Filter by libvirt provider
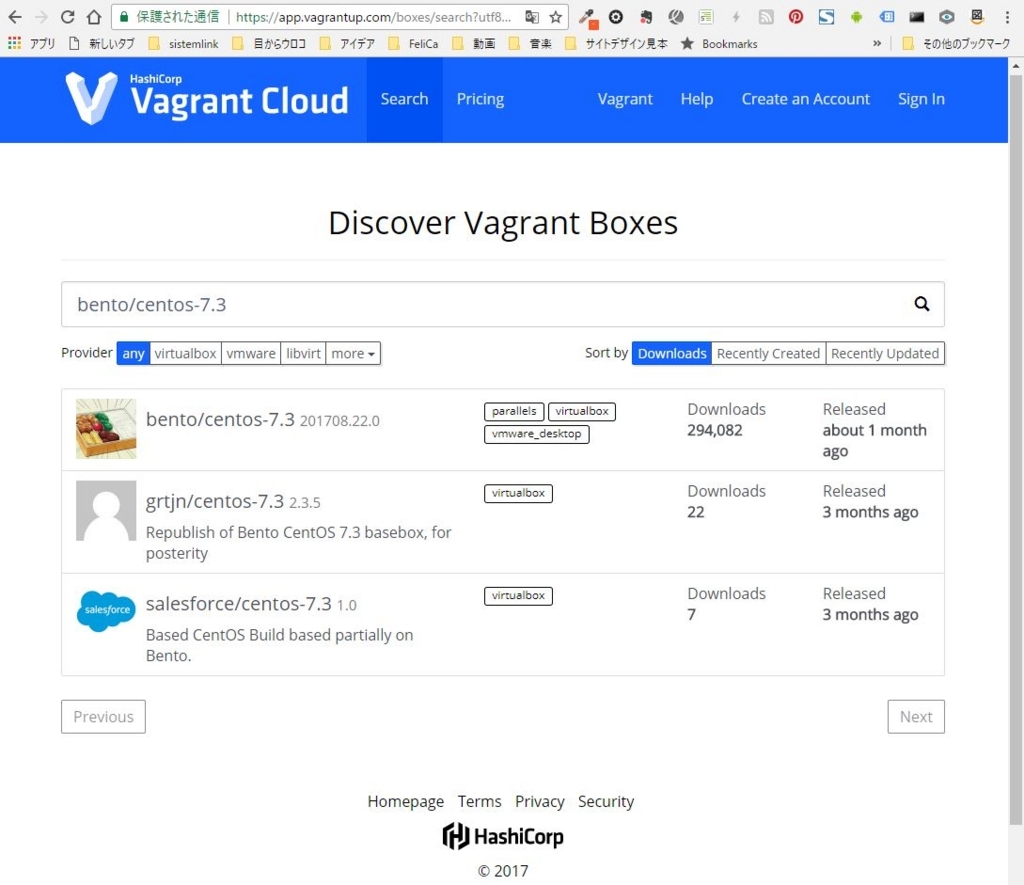Viewport: 1024px width, 885px height. tap(303, 353)
